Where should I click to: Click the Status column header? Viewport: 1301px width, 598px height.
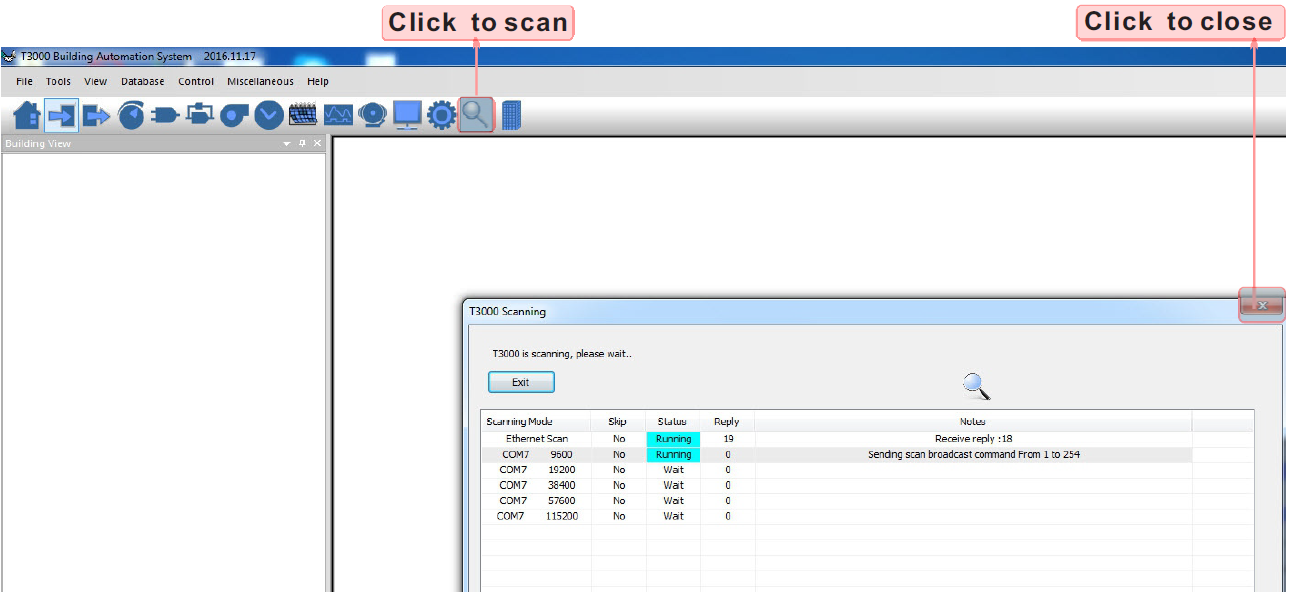tap(673, 422)
